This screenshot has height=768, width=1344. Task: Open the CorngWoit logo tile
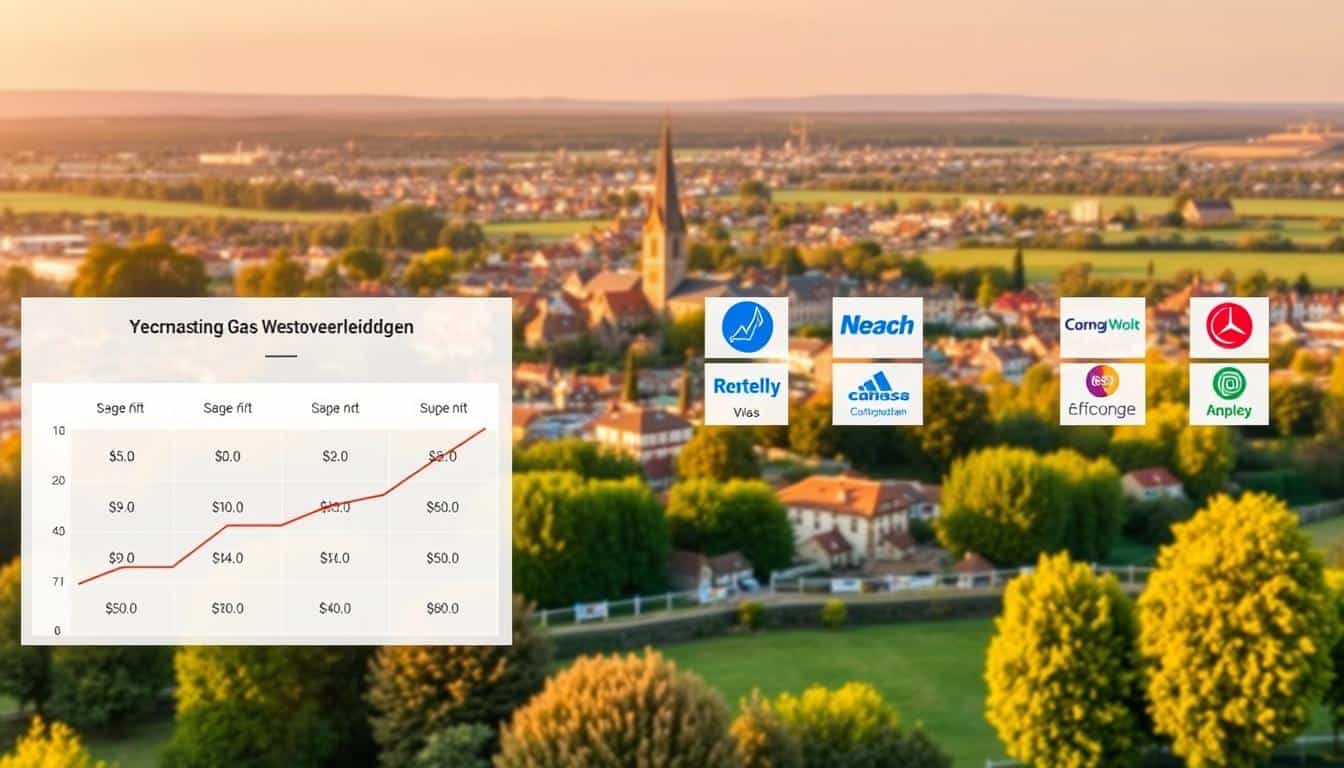pos(1102,327)
